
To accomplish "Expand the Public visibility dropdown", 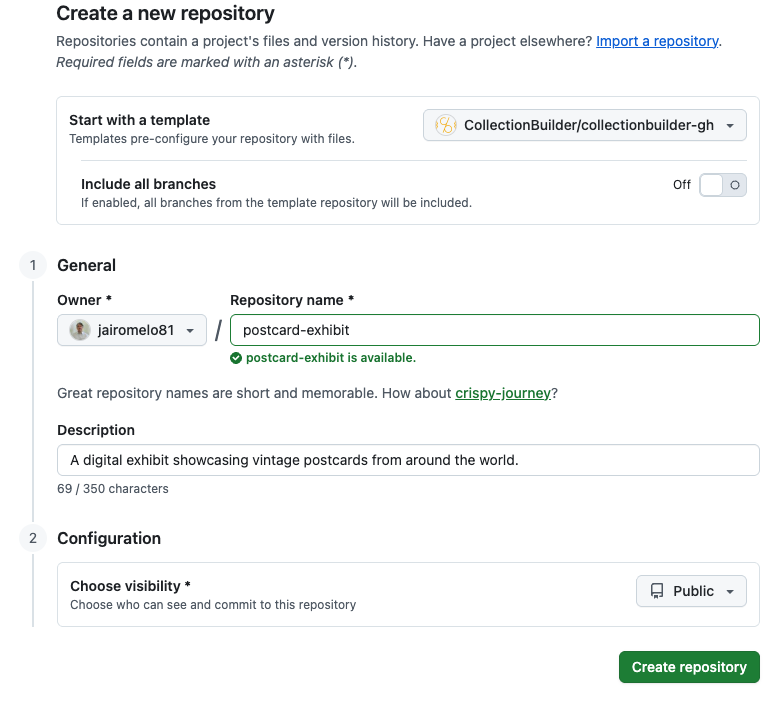I will coord(691,591).
